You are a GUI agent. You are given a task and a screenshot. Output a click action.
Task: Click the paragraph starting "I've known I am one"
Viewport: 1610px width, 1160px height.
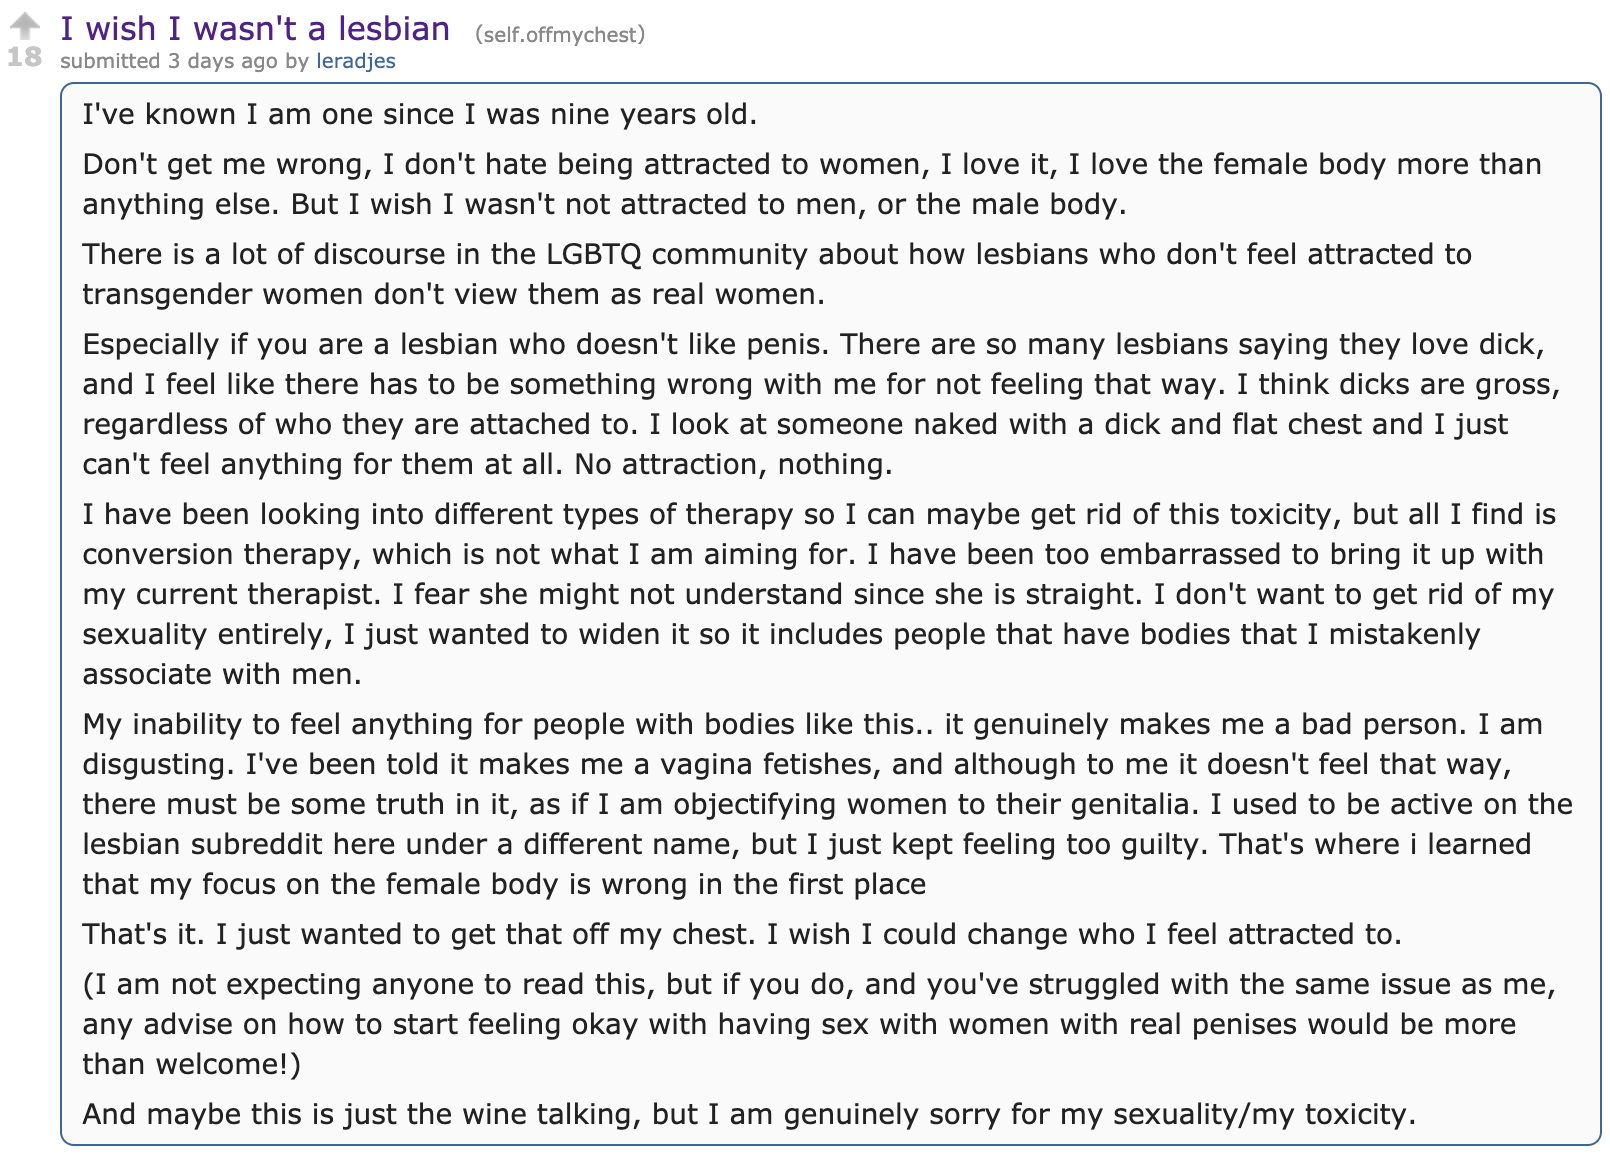pyautogui.click(x=420, y=114)
